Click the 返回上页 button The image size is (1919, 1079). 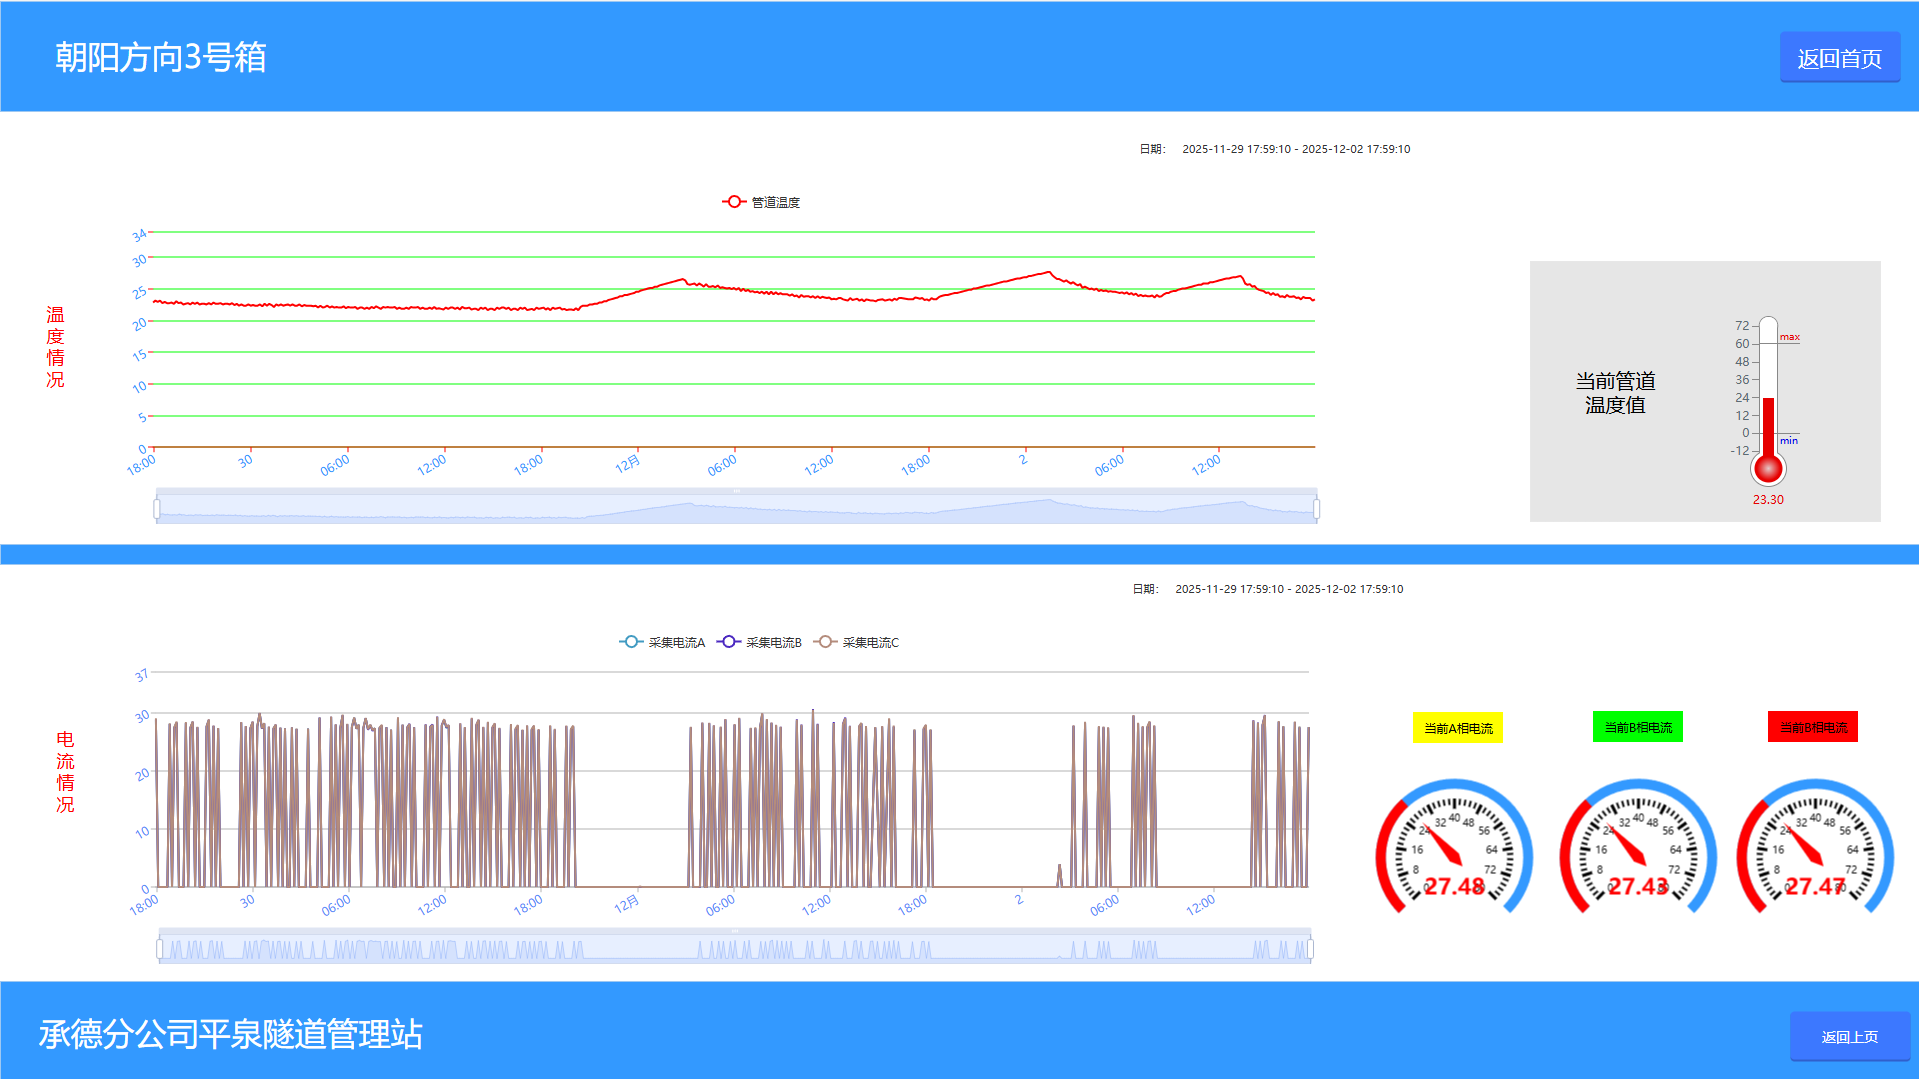tap(1849, 1037)
